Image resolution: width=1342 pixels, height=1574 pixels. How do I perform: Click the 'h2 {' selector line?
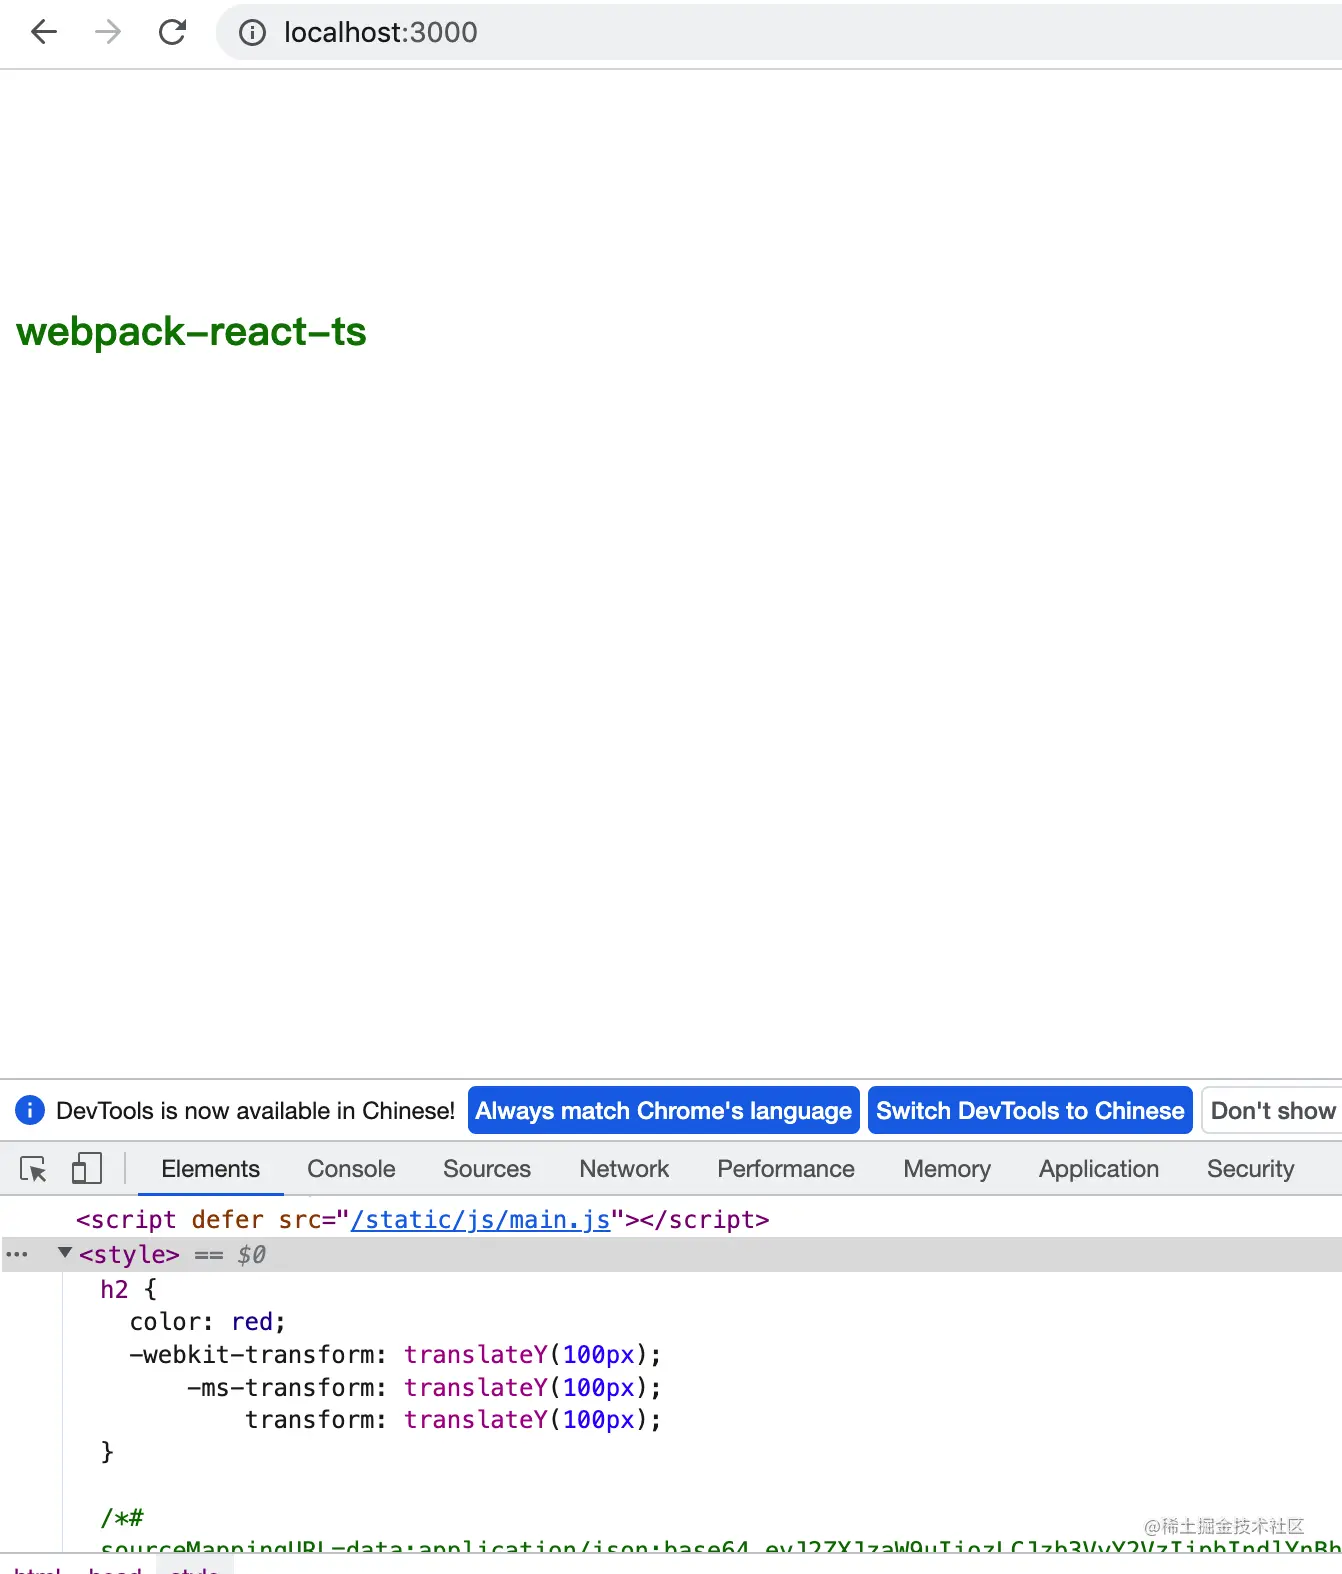[128, 1289]
